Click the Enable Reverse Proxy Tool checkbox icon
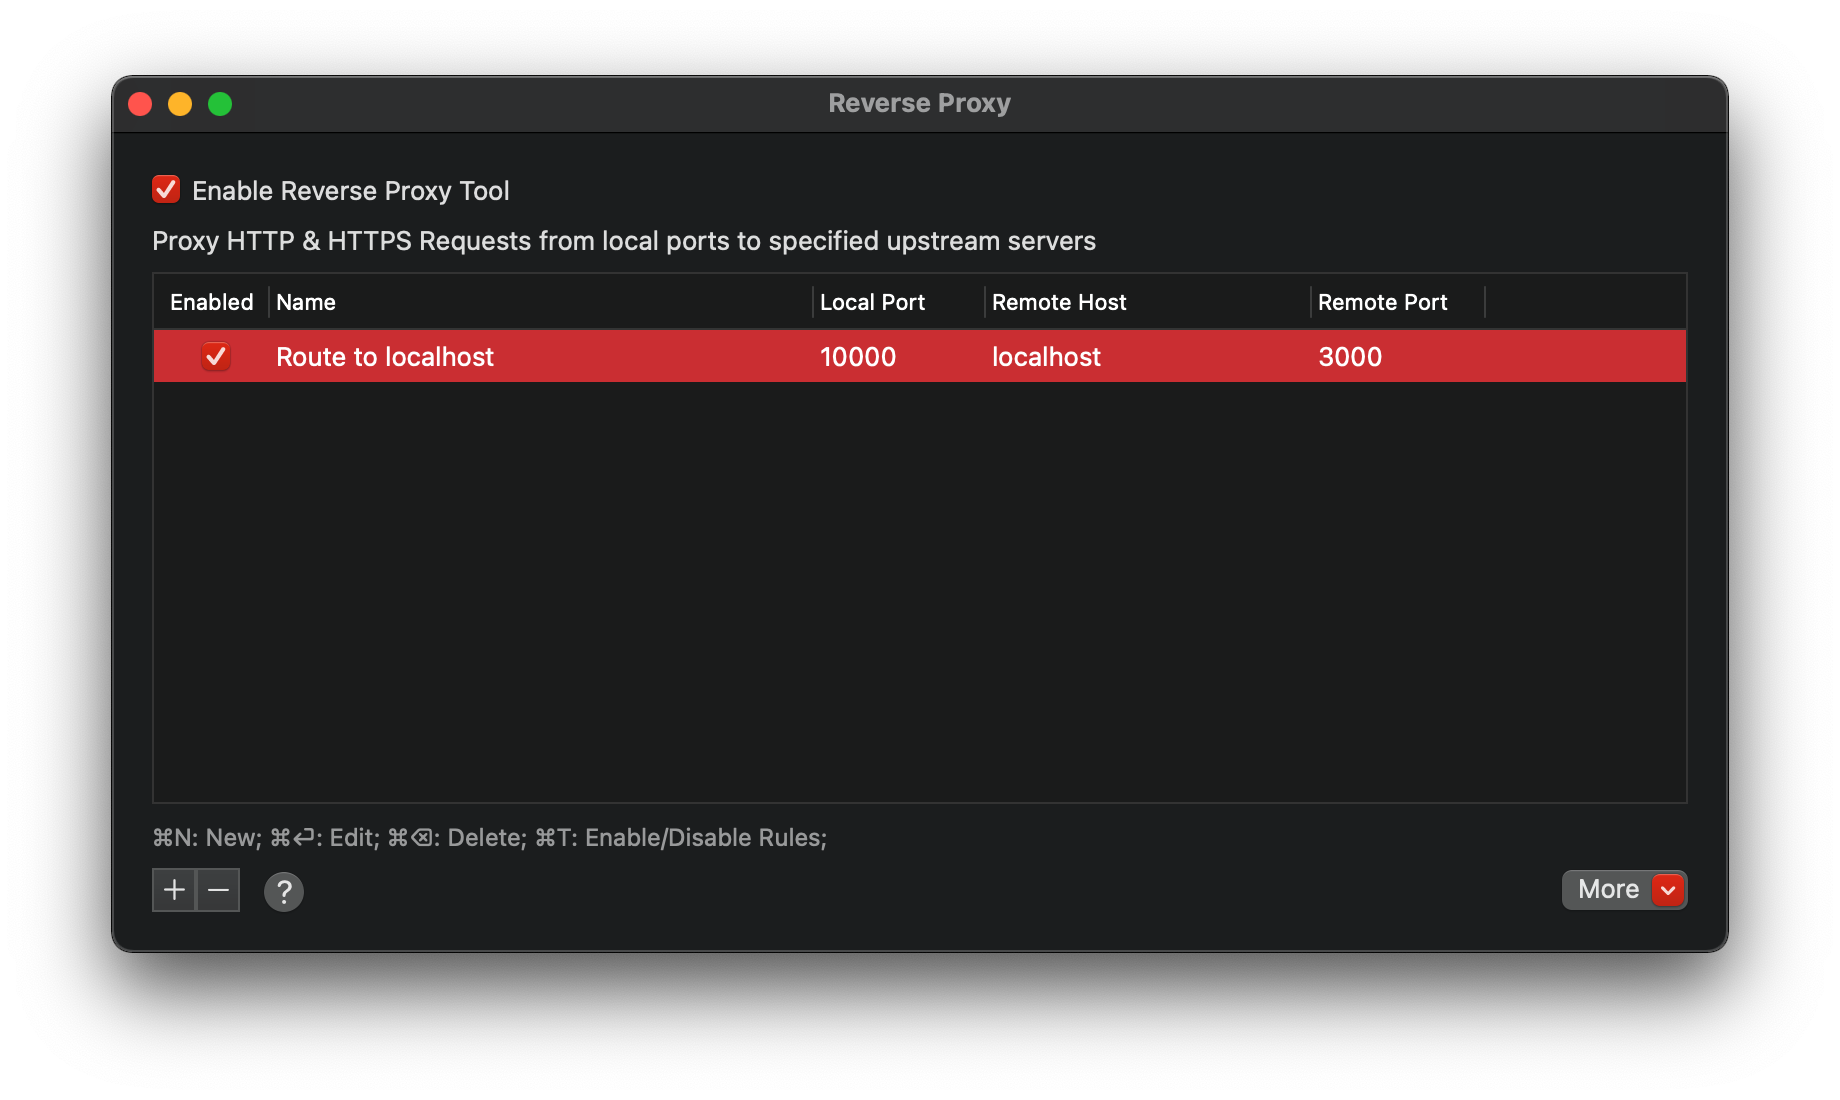The height and width of the screenshot is (1100, 1840). 166,189
